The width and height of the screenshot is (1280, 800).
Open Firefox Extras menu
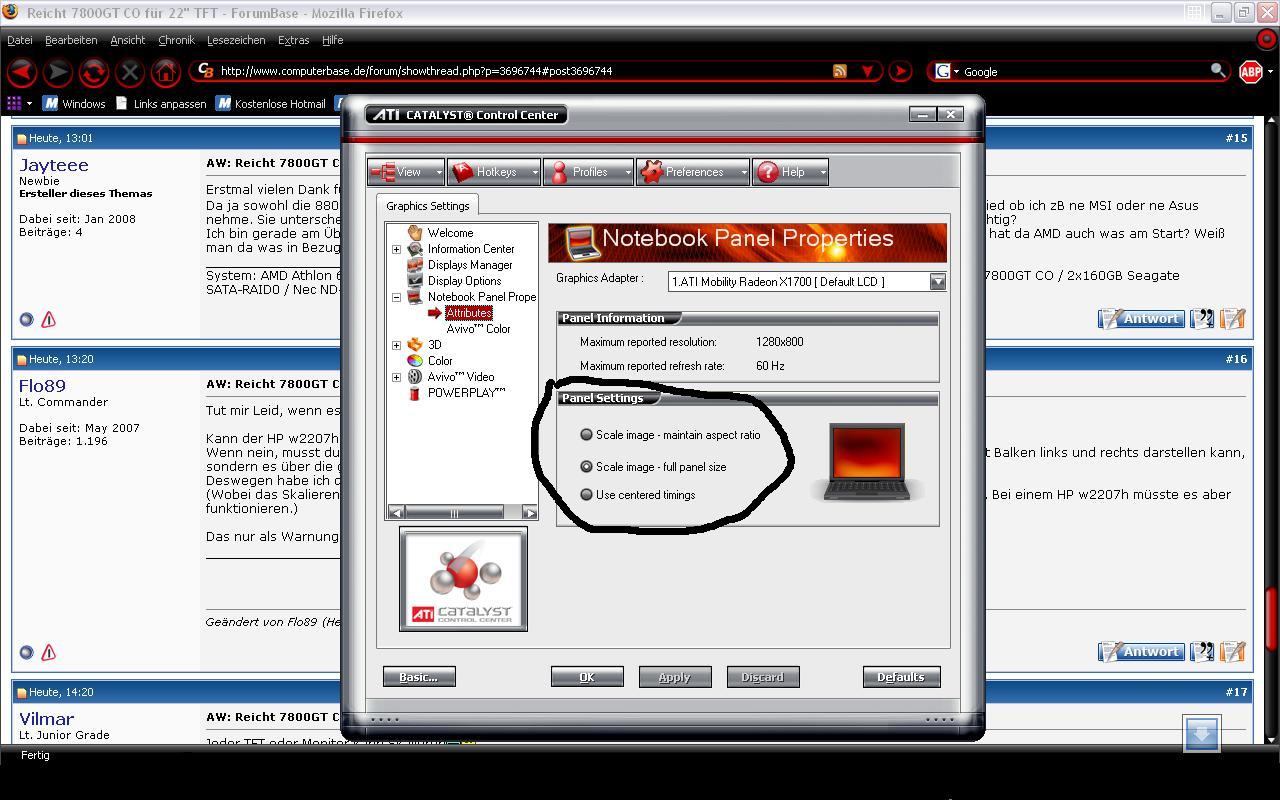tap(293, 40)
